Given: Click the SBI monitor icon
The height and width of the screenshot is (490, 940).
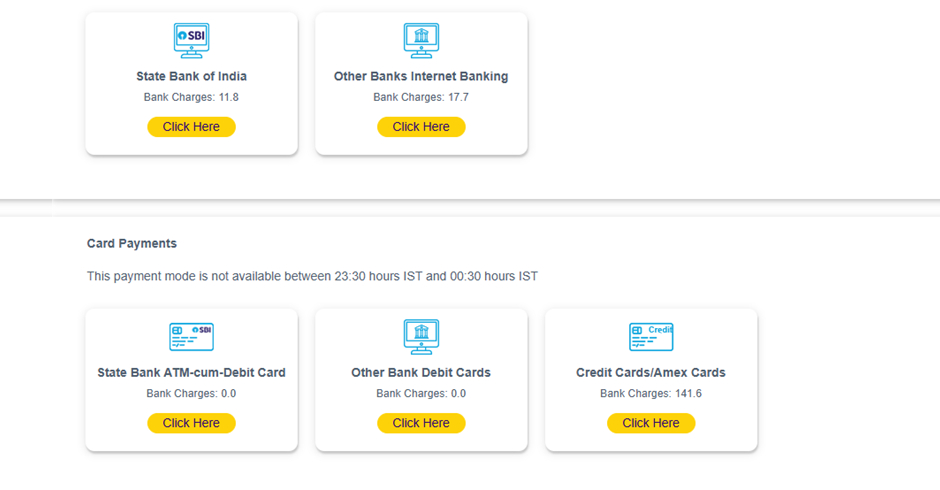Looking at the screenshot, I should click(191, 40).
